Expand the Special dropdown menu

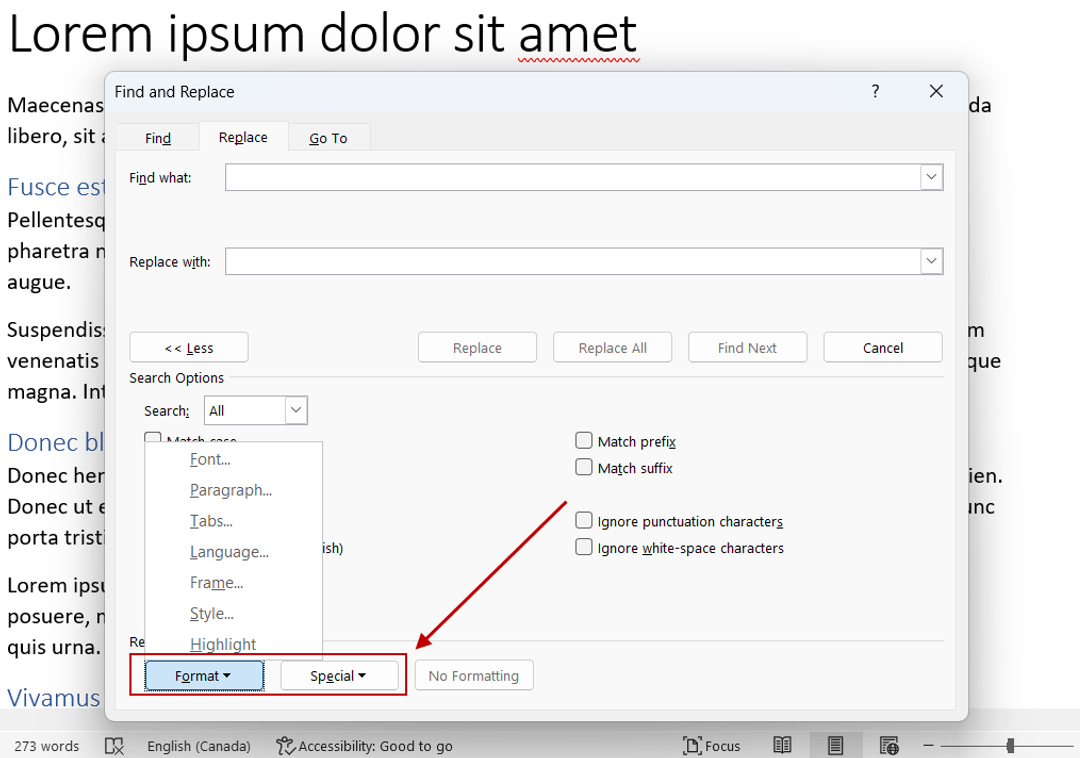click(340, 675)
